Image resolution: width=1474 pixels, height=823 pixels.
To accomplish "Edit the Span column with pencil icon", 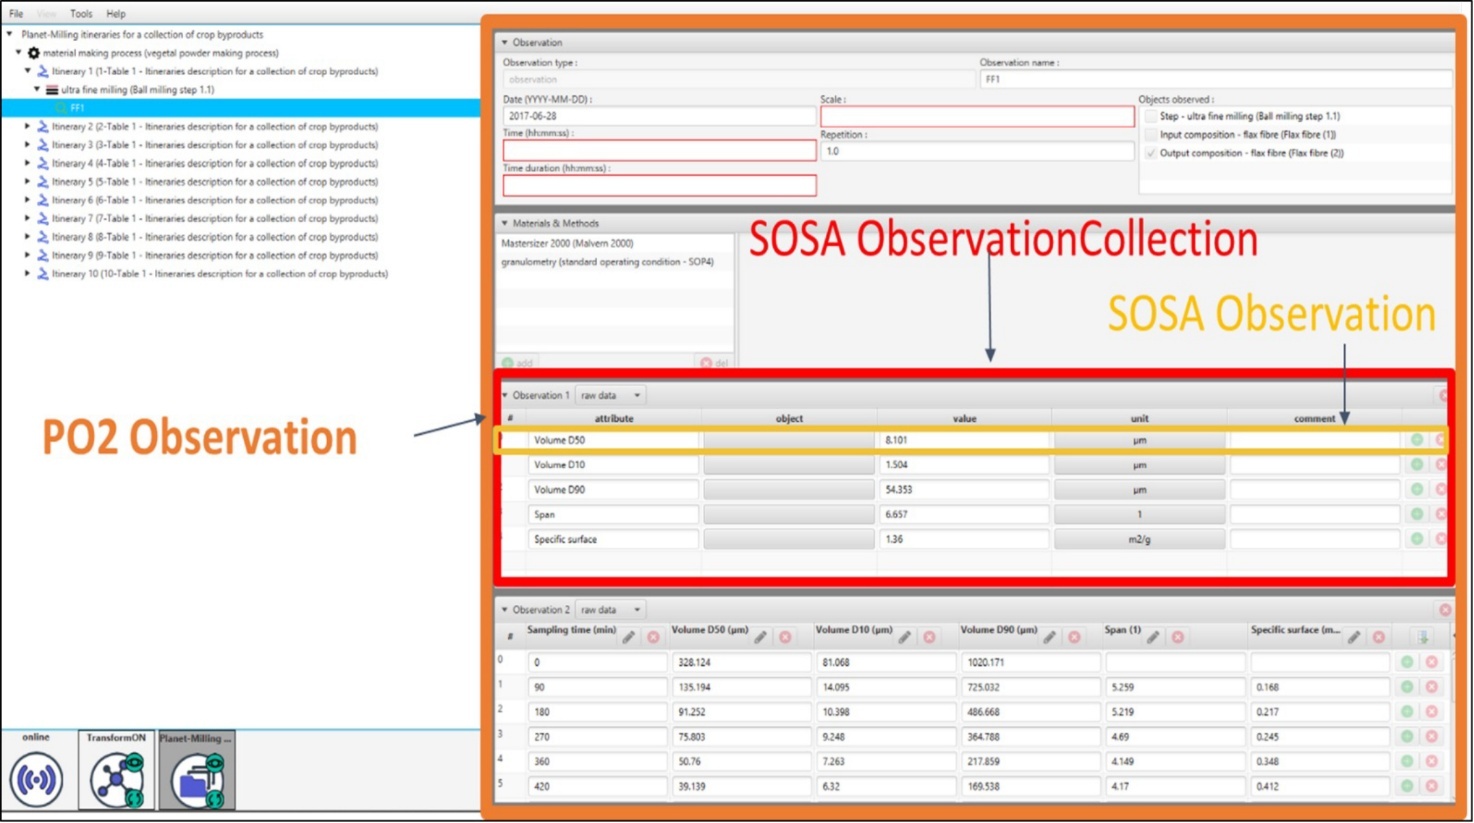I will 1153,637.
